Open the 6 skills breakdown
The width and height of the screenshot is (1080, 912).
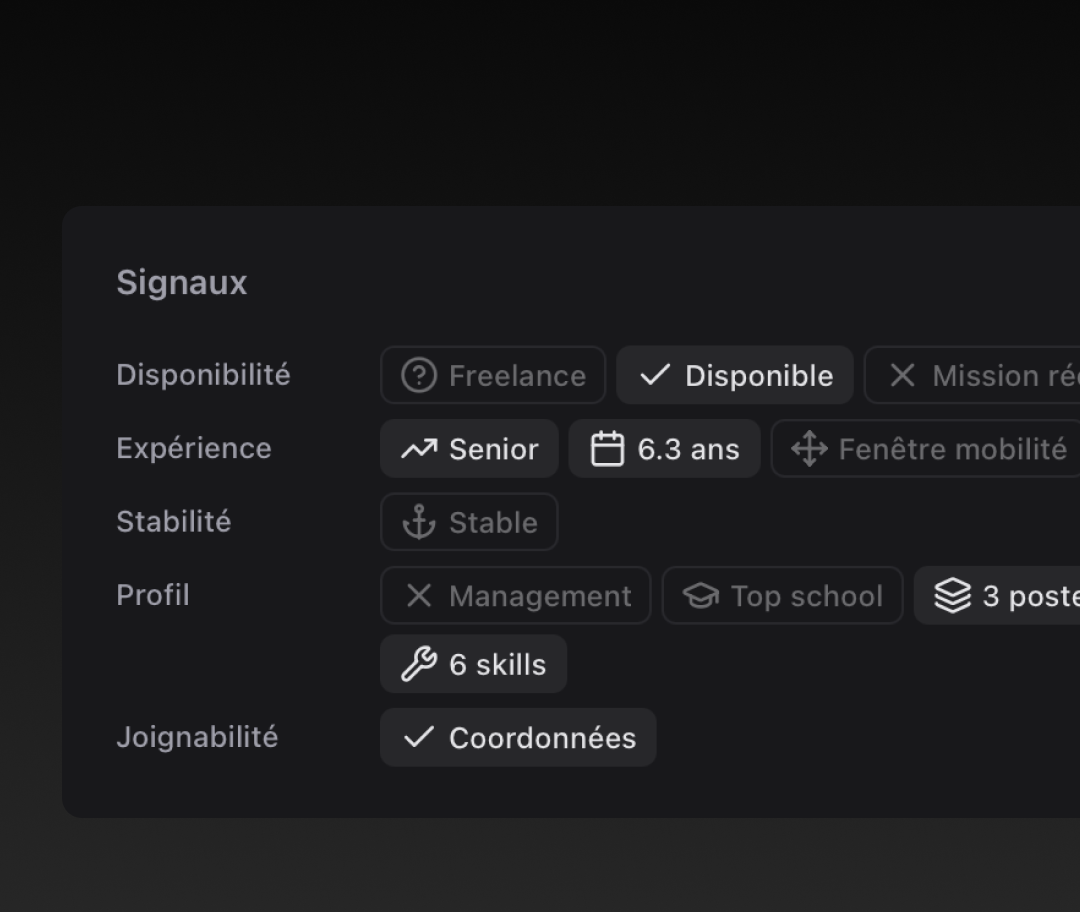(x=472, y=663)
